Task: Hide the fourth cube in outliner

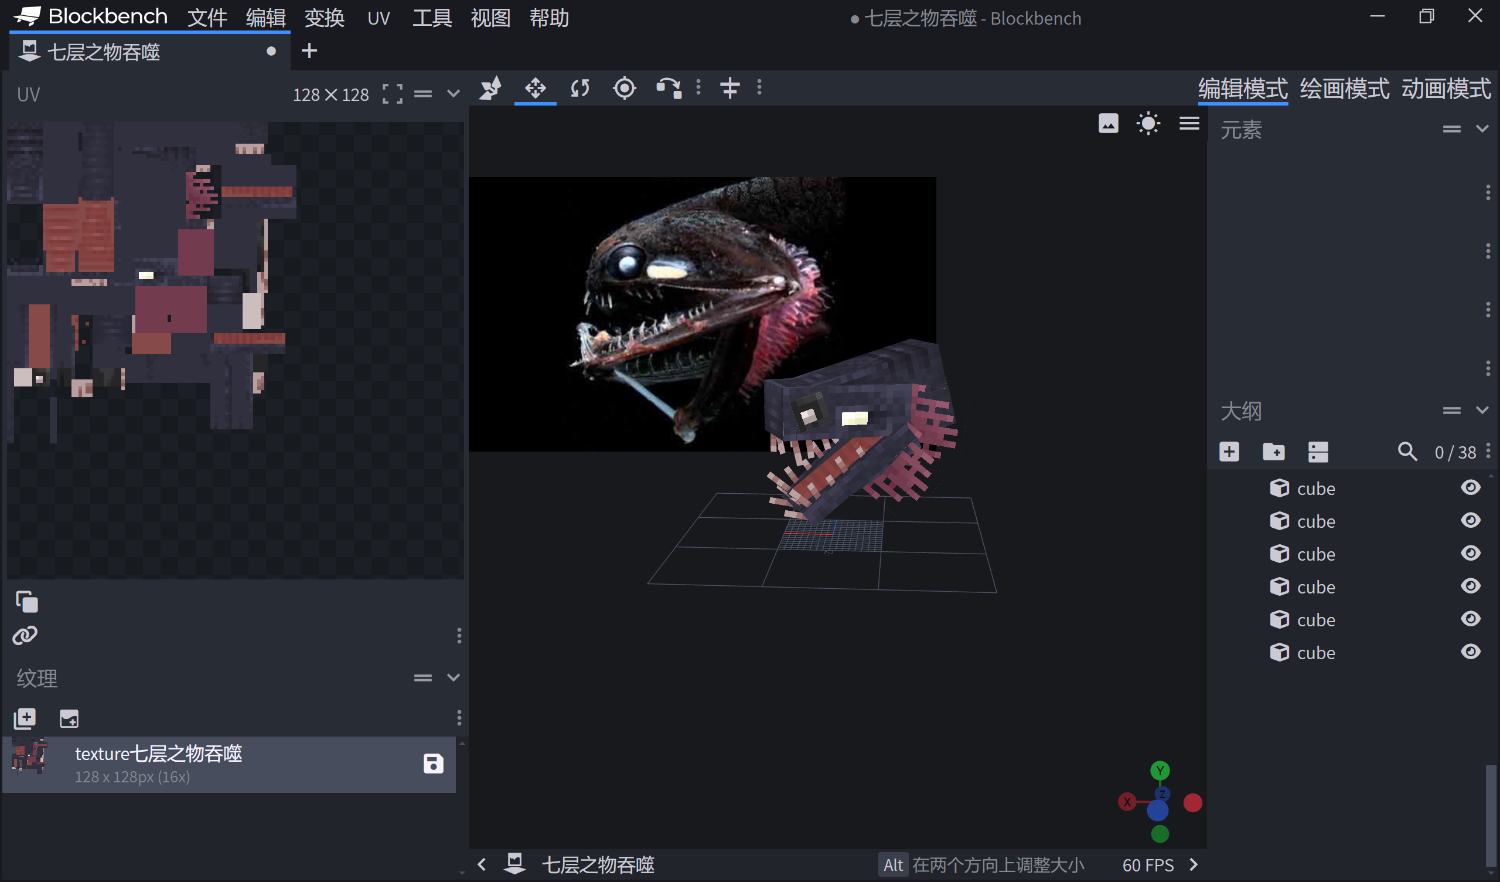Action: (1470, 587)
